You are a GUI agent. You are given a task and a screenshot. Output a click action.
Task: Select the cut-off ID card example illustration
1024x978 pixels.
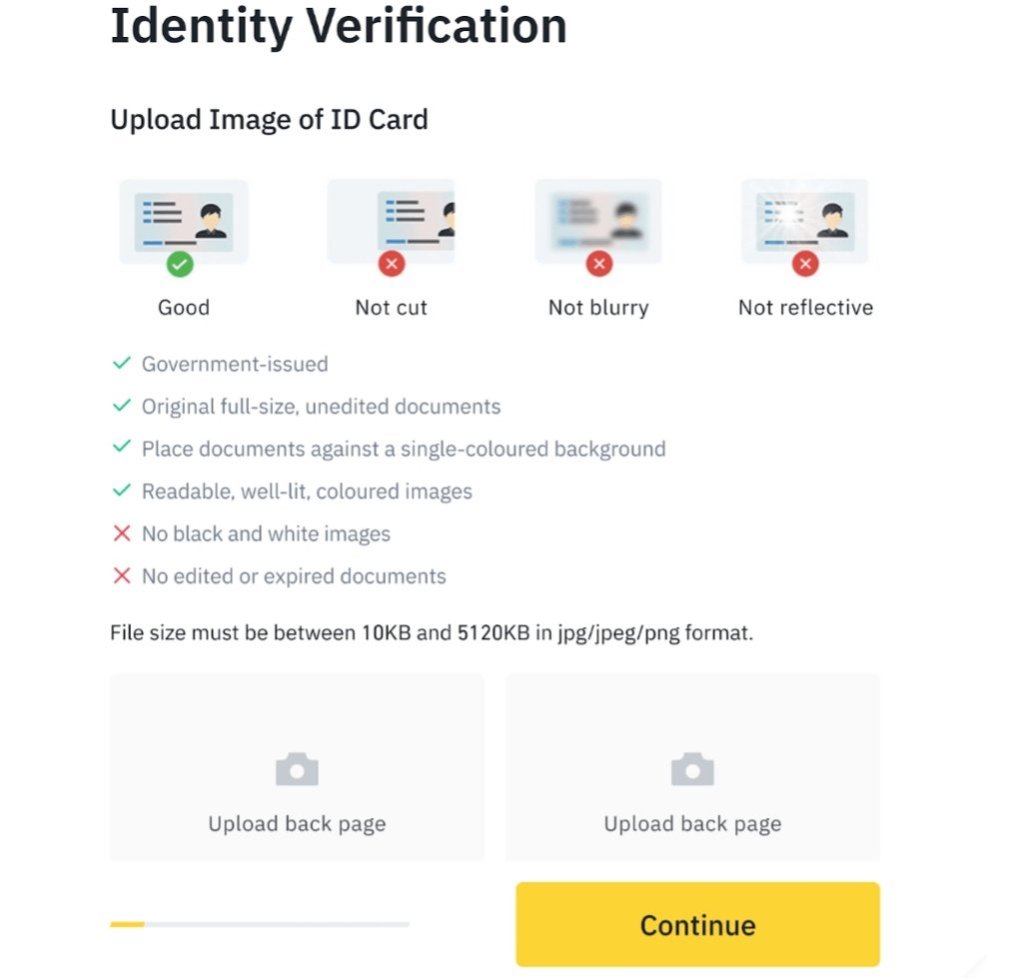point(391,221)
